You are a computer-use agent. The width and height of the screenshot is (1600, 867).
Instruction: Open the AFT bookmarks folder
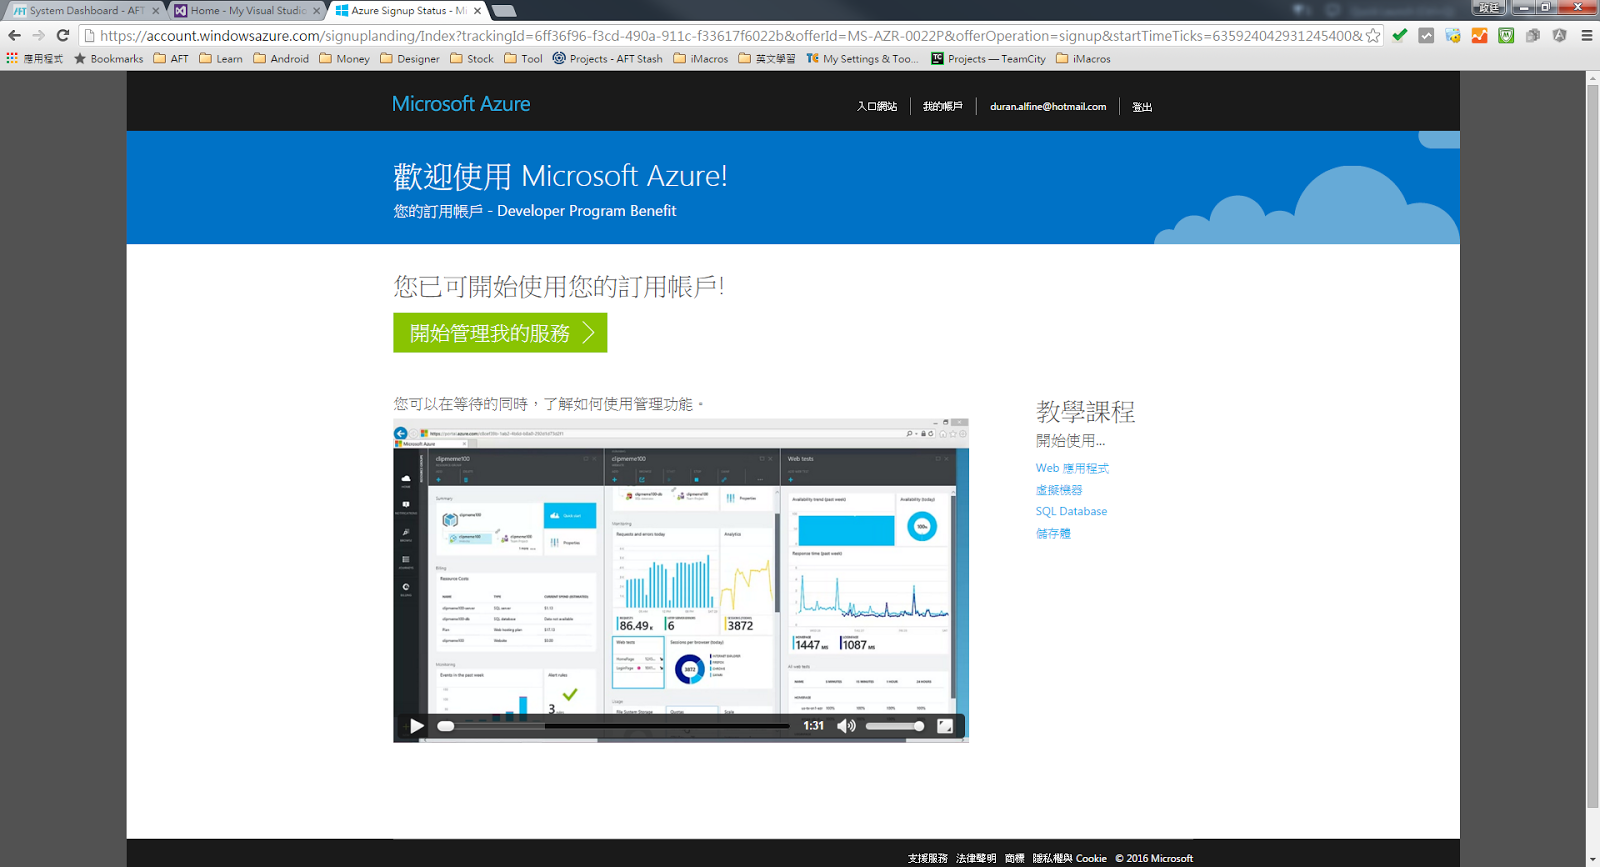coord(171,58)
